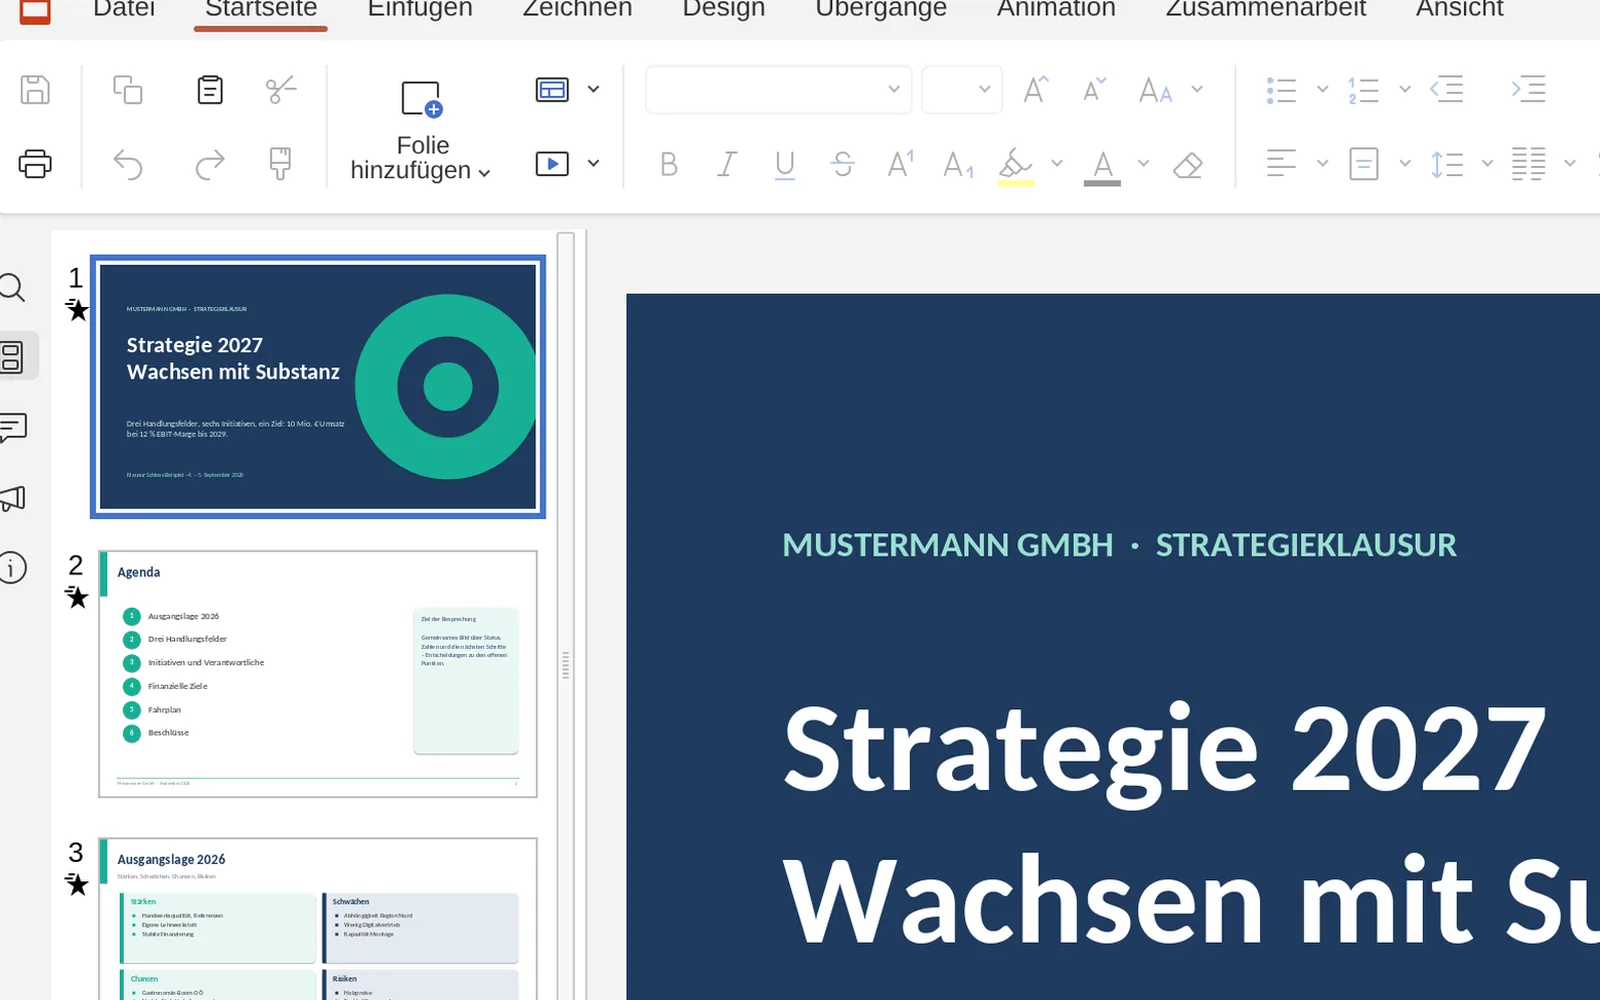The width and height of the screenshot is (1600, 1000).
Task: Increase font size
Action: pos(1036,90)
